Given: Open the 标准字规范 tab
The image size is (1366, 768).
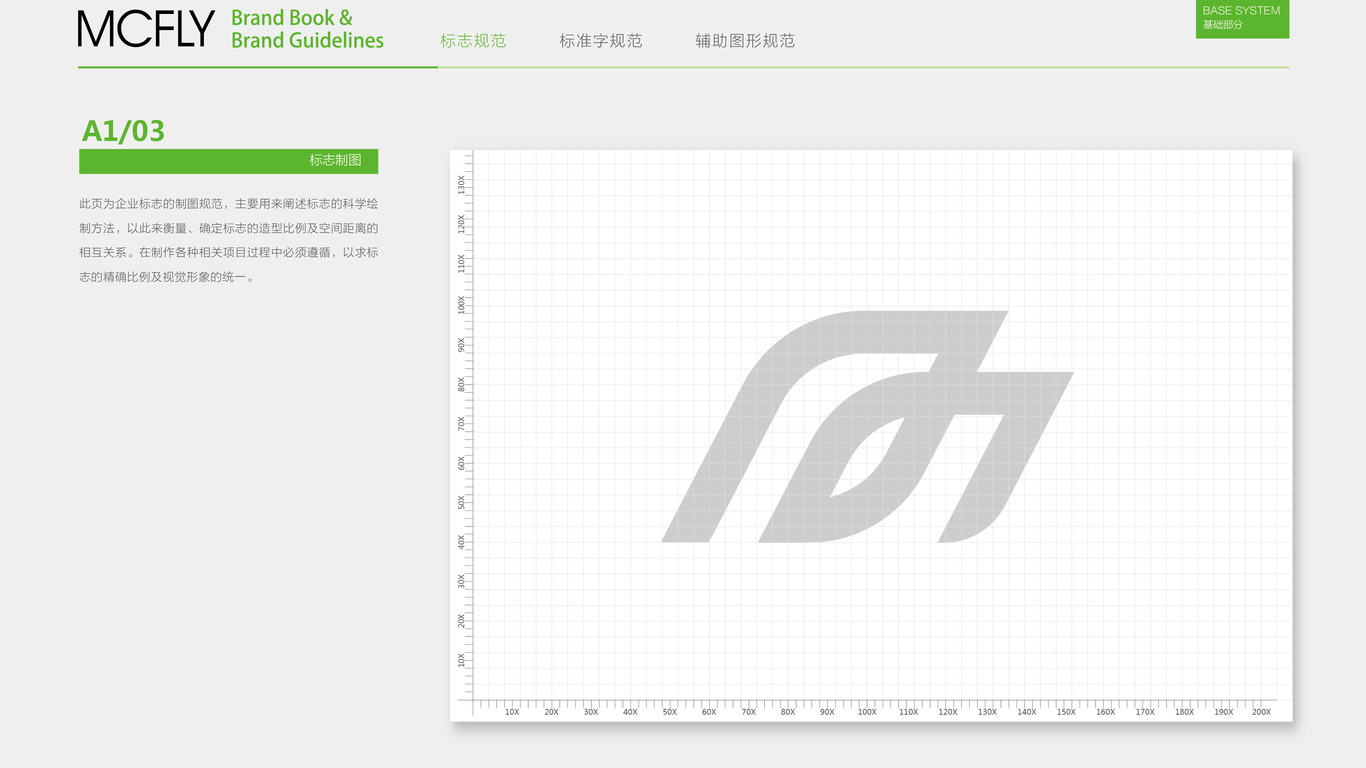Looking at the screenshot, I should [x=600, y=41].
